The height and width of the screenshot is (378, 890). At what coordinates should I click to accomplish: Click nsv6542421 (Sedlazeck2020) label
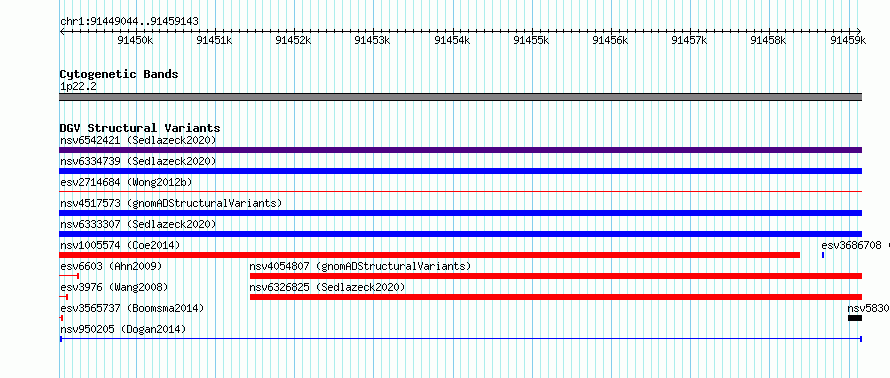pyautogui.click(x=138, y=140)
